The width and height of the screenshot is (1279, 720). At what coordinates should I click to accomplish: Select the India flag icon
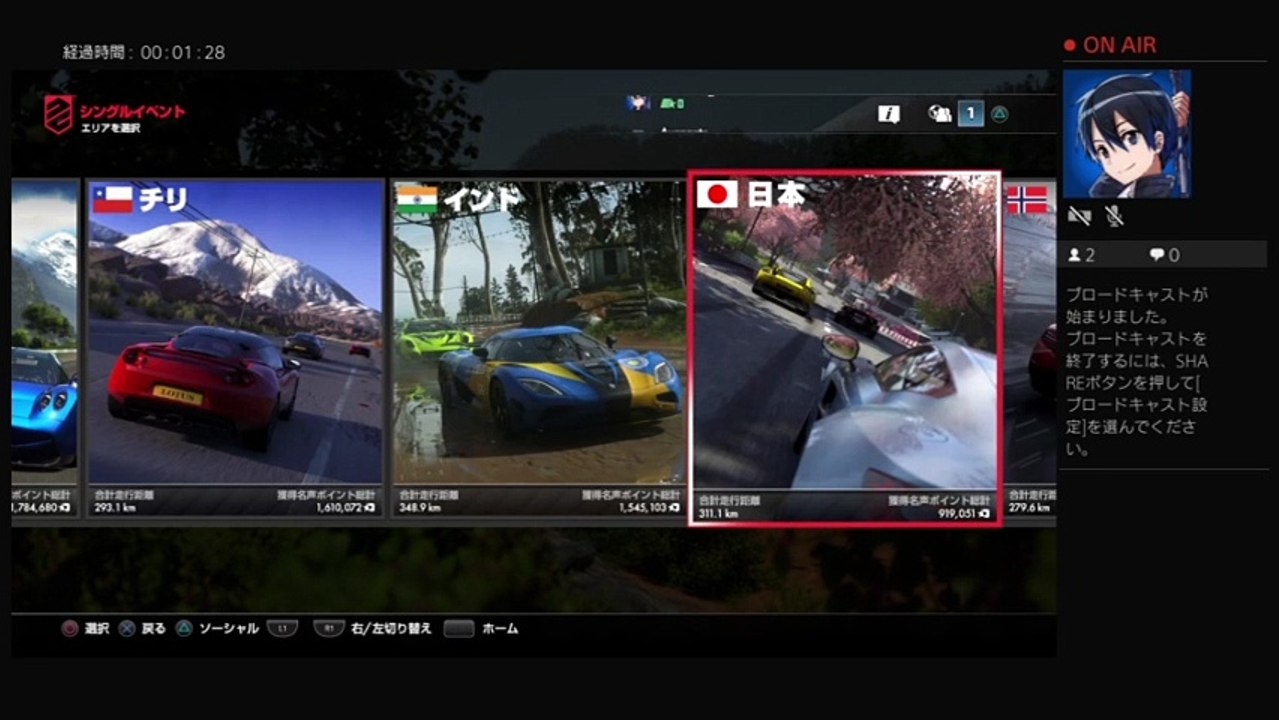pos(417,199)
